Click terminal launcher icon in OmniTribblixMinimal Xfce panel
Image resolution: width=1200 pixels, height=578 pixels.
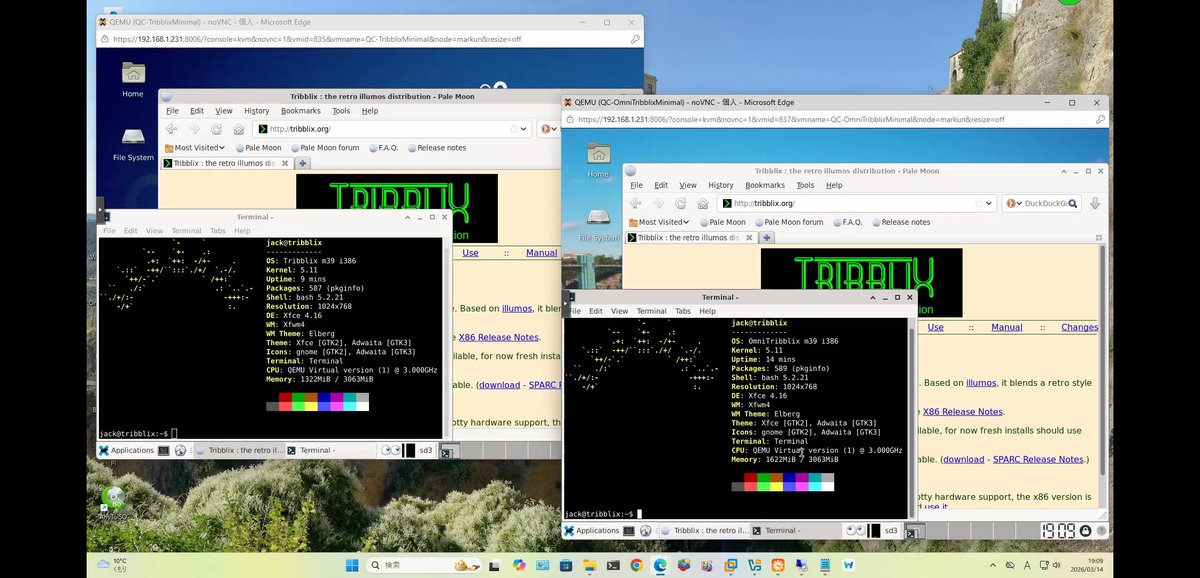point(629,531)
